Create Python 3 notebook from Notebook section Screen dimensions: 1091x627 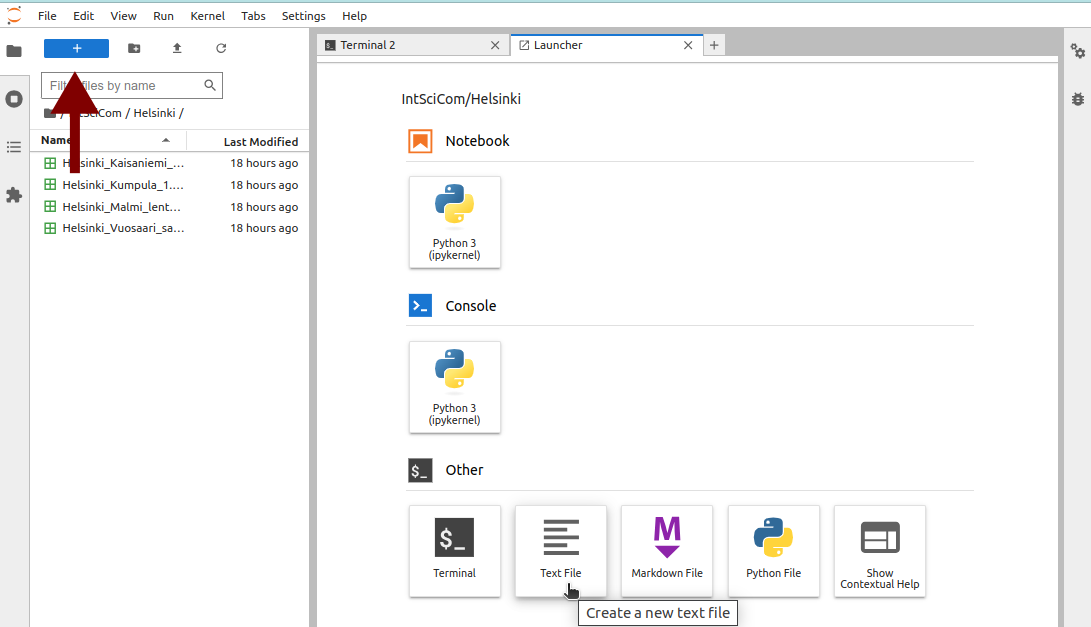click(x=454, y=222)
